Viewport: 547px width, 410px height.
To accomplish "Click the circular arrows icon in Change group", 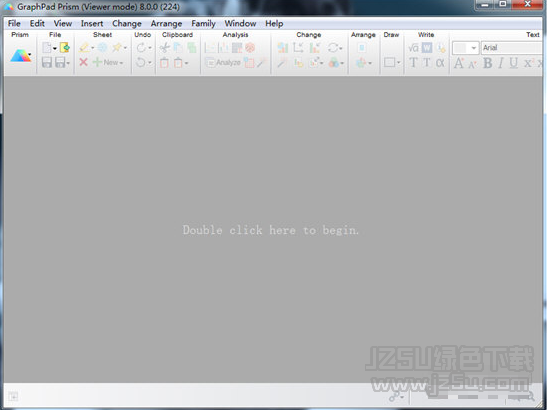I will (333, 47).
